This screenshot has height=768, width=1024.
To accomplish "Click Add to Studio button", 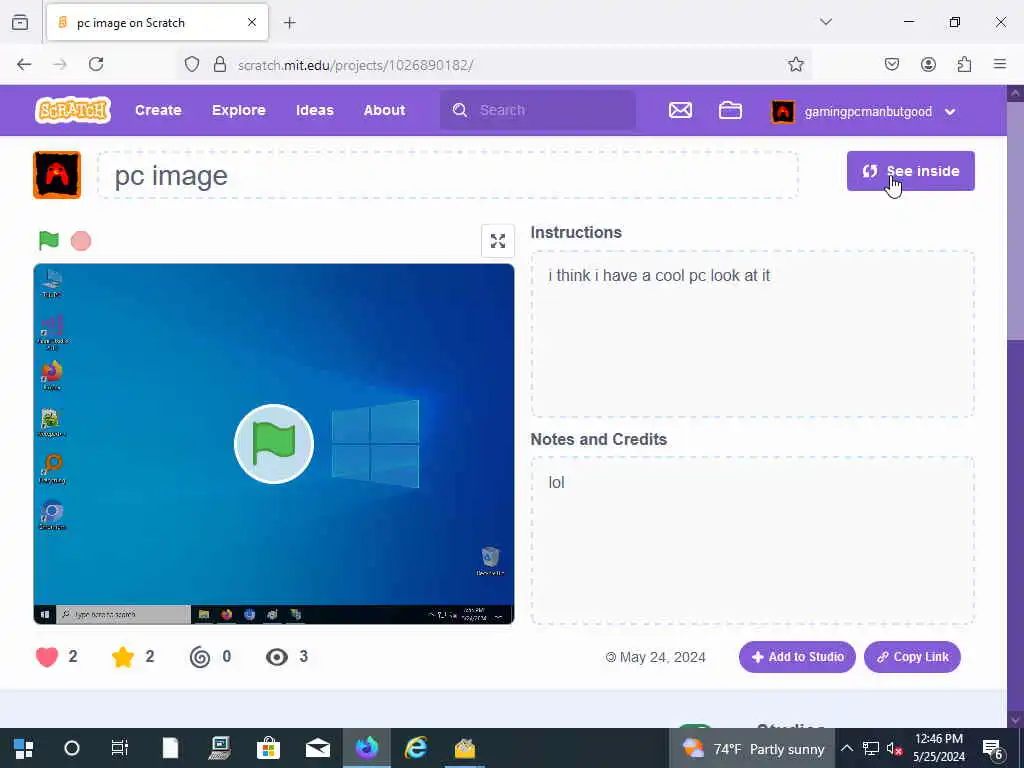I will coord(797,657).
